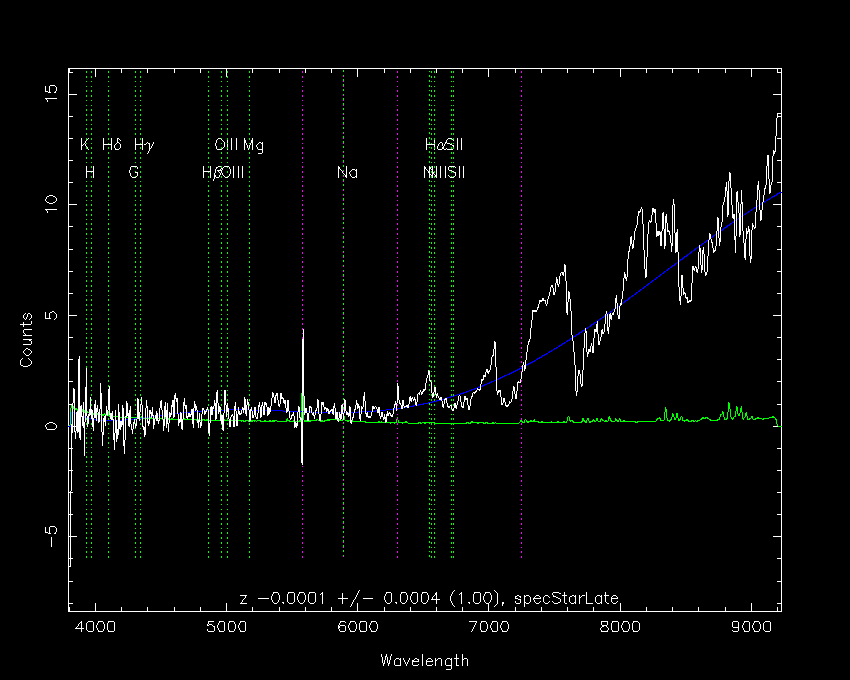Click the 6000 wavelength tick label

[358, 627]
